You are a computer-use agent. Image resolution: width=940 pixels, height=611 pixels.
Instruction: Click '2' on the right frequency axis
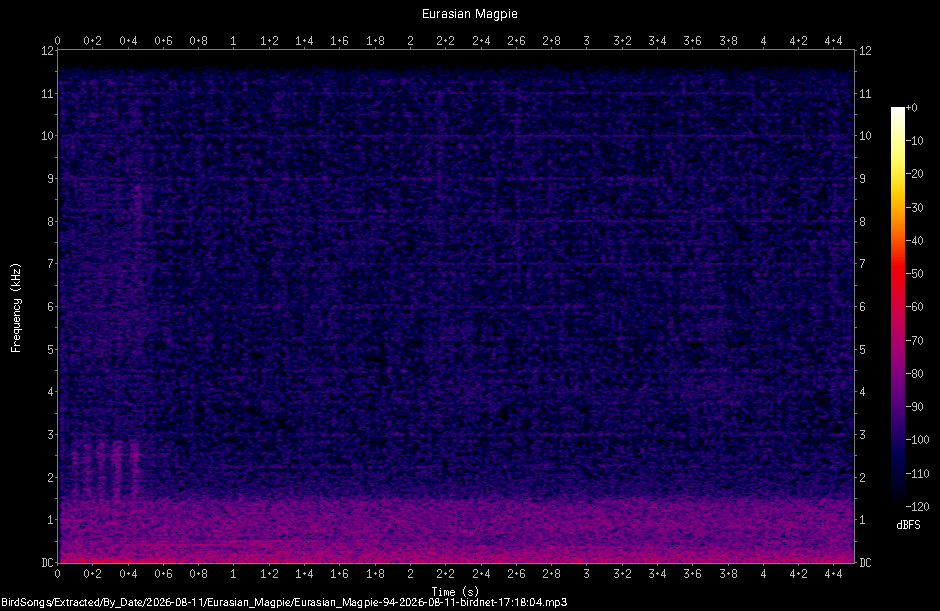863,477
